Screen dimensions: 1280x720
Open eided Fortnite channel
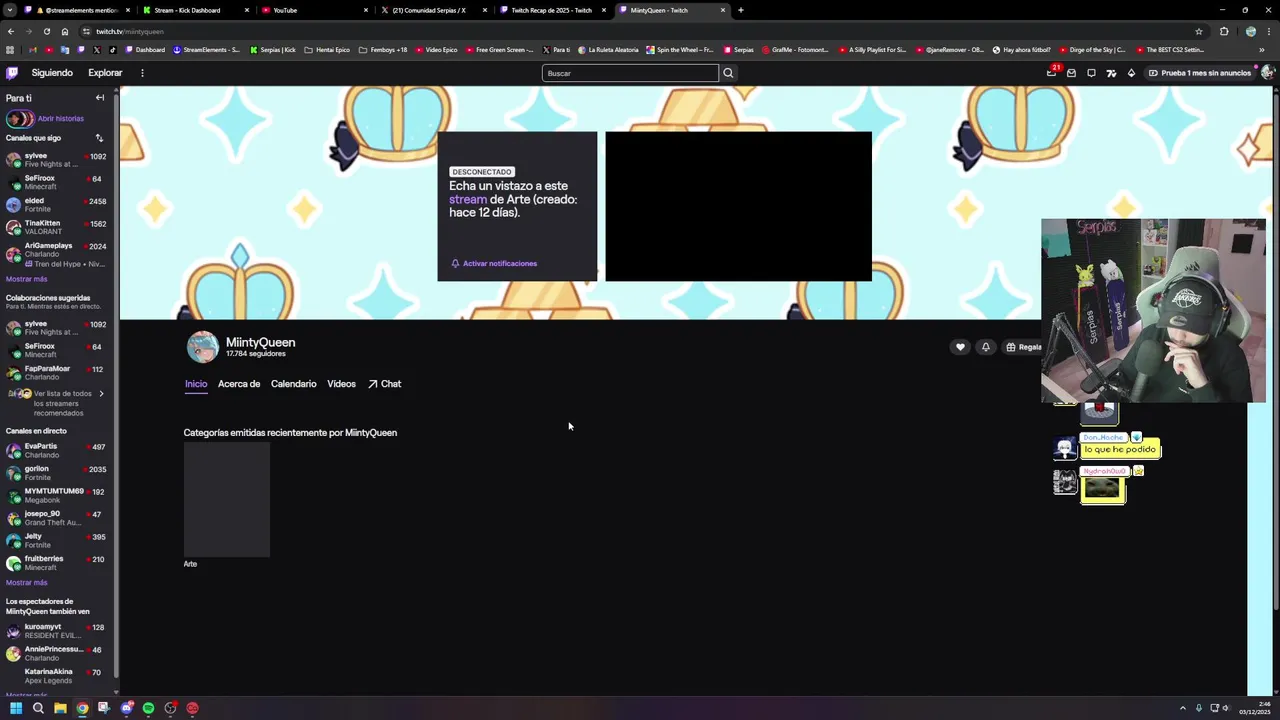coord(56,205)
